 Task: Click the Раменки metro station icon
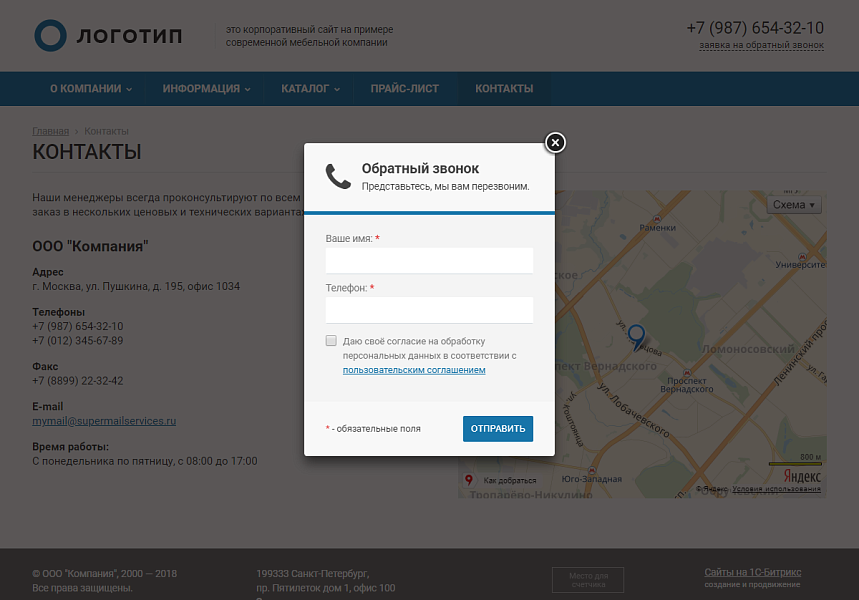[x=657, y=219]
